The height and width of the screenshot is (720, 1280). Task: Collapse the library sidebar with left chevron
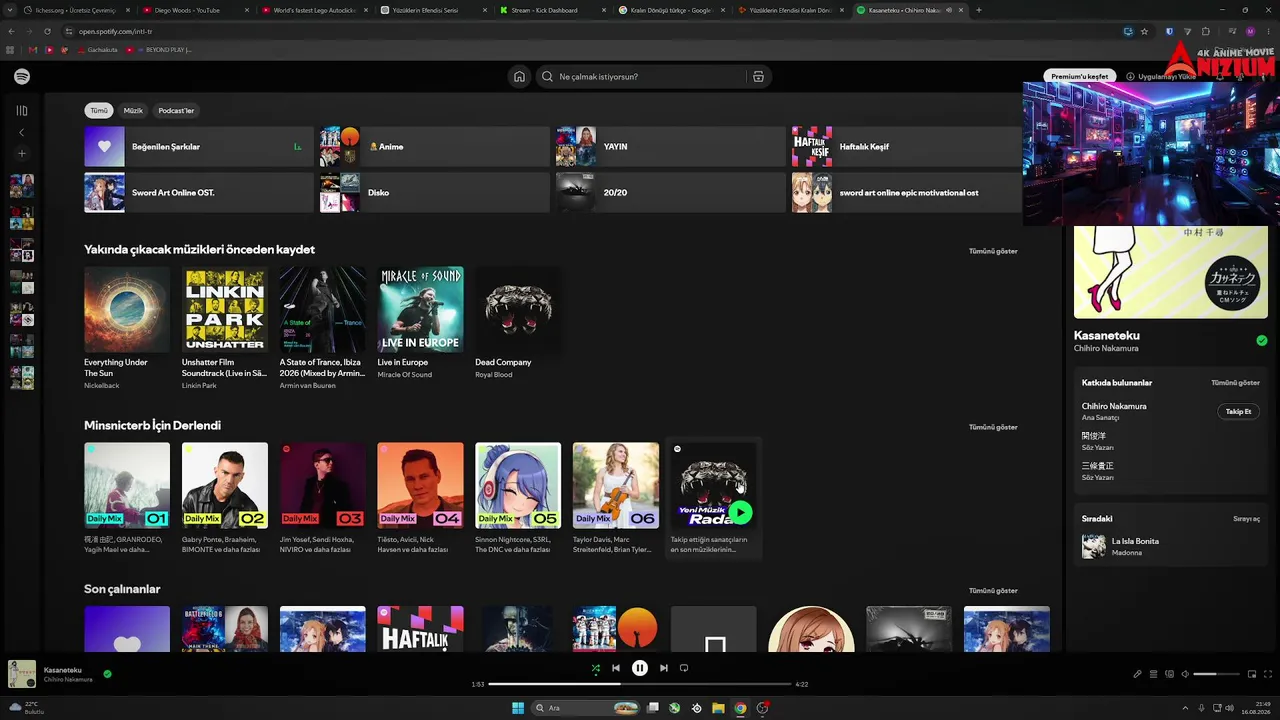click(x=22, y=132)
